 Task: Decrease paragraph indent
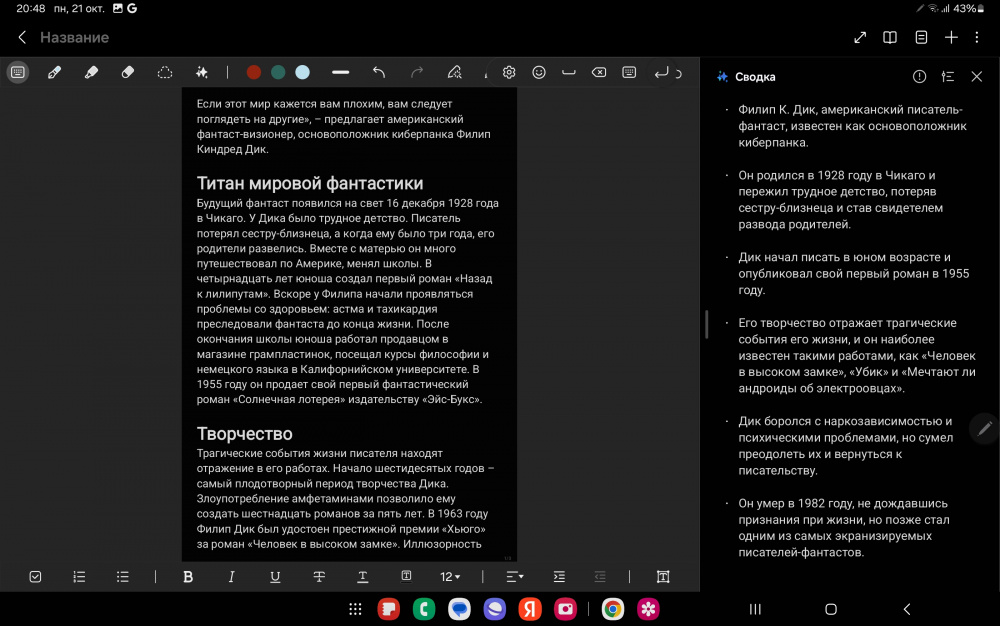click(599, 577)
